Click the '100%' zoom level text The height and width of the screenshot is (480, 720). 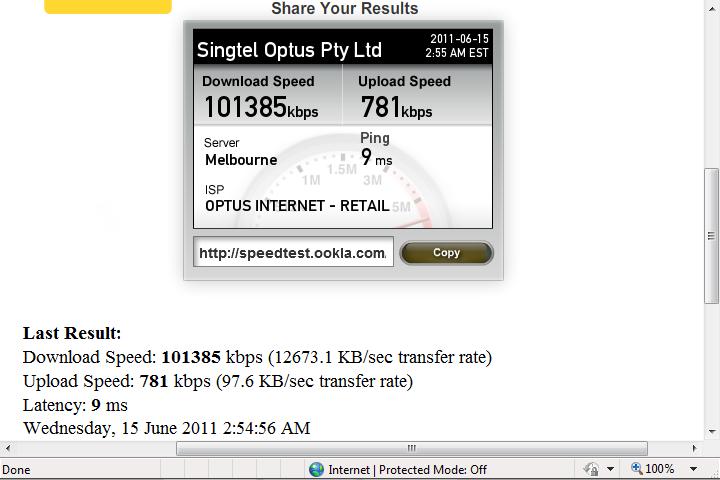point(659,469)
